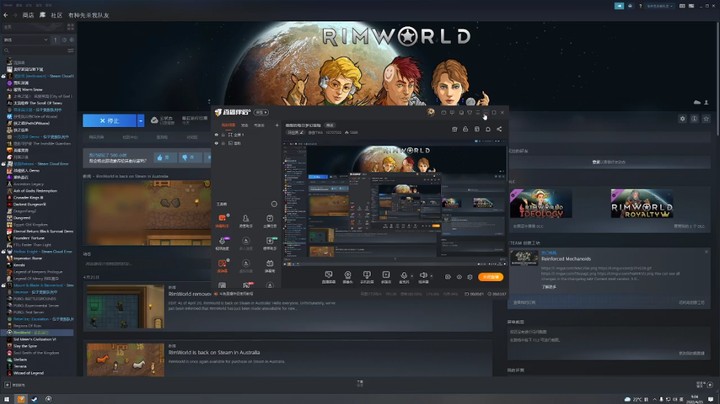Viewport: 720px width, 404px height.
Task: Add a new scene with plus icon in streaming app
Action: pyautogui.click(x=276, y=125)
